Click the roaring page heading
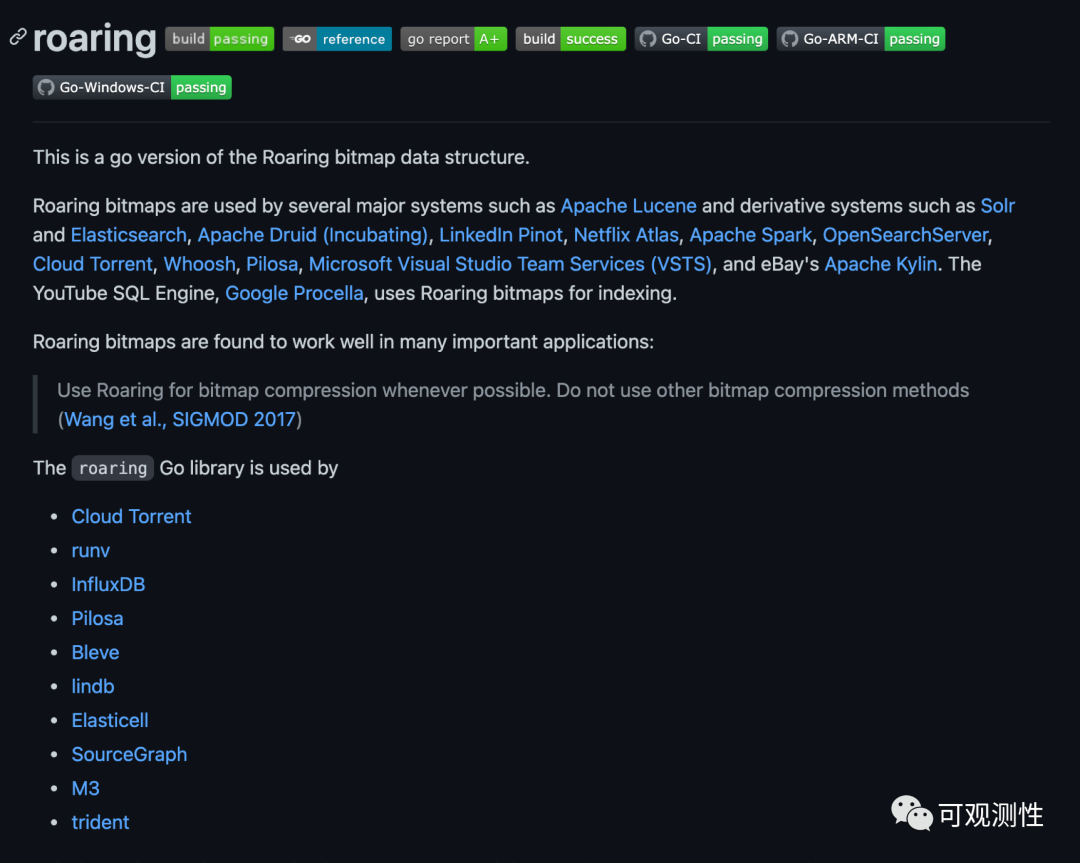The width and height of the screenshot is (1080, 863). tap(94, 39)
